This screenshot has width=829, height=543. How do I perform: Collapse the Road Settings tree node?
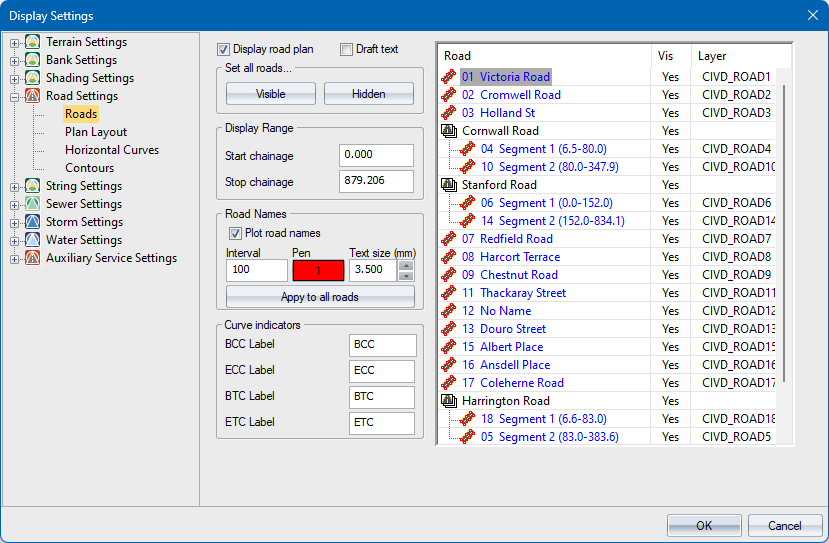pyautogui.click(x=14, y=96)
